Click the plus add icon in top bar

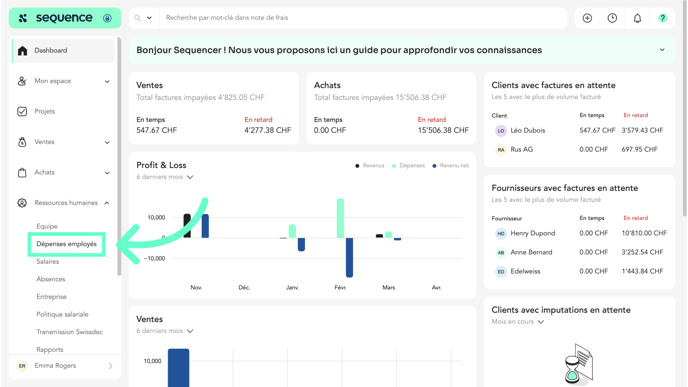(587, 18)
